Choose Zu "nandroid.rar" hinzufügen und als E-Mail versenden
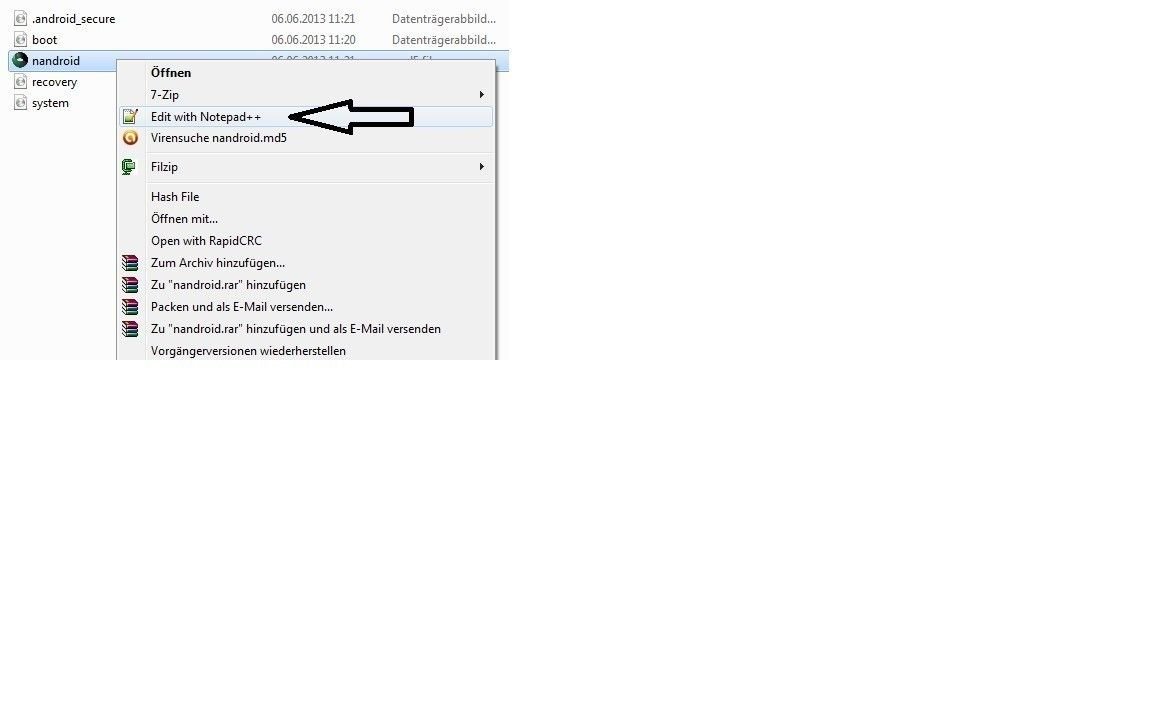The image size is (1154, 710). [x=306, y=329]
